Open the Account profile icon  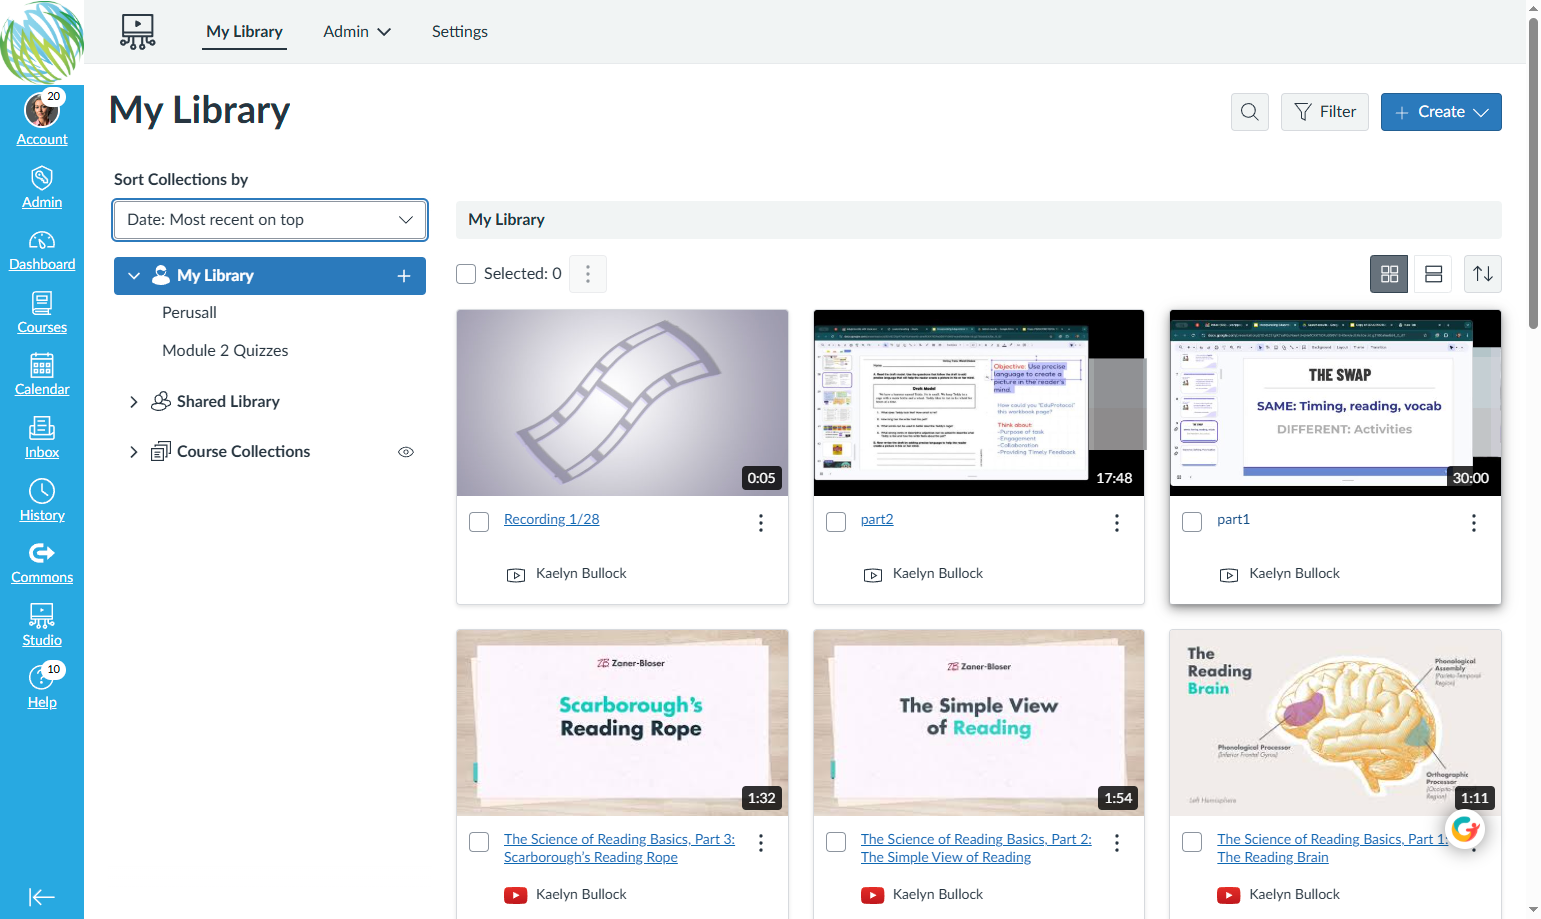click(x=42, y=110)
